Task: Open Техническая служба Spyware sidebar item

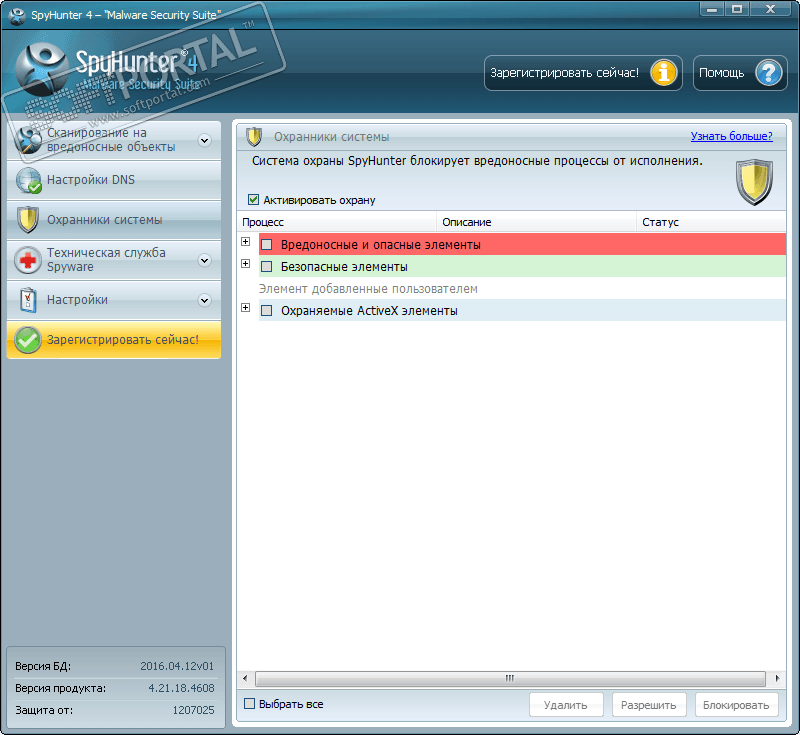Action: [x=114, y=260]
